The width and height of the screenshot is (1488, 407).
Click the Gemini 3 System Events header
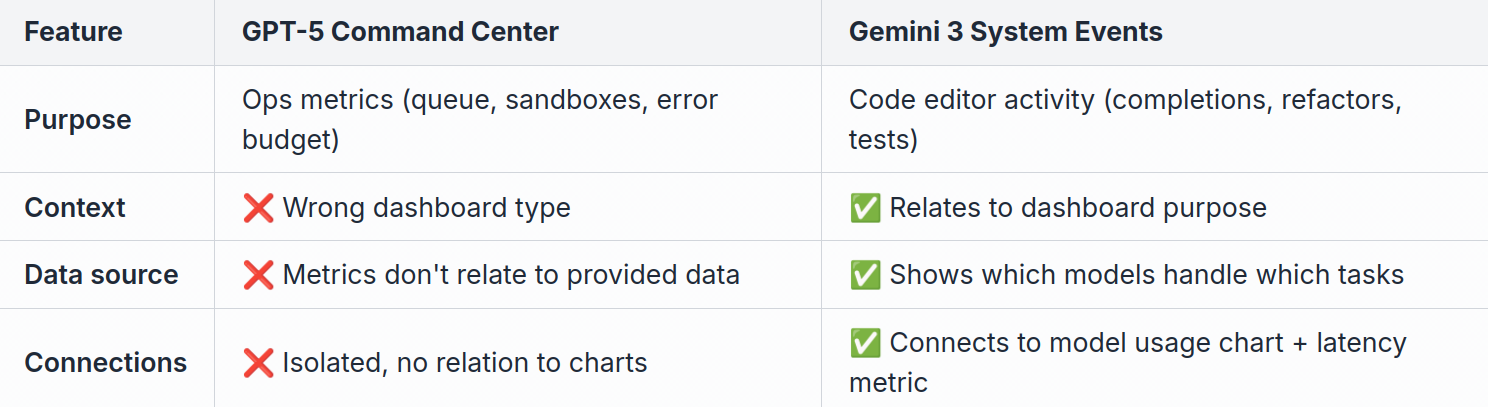[1005, 32]
